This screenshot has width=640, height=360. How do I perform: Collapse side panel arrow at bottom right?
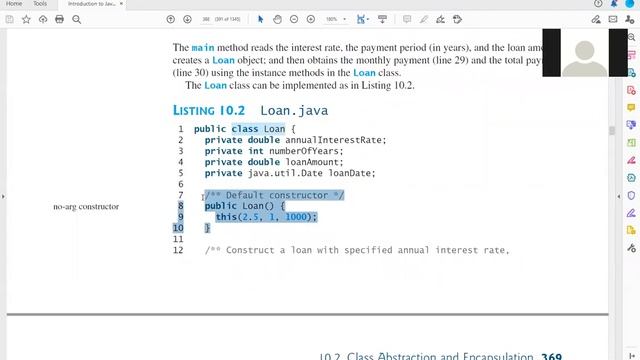coord(631,356)
